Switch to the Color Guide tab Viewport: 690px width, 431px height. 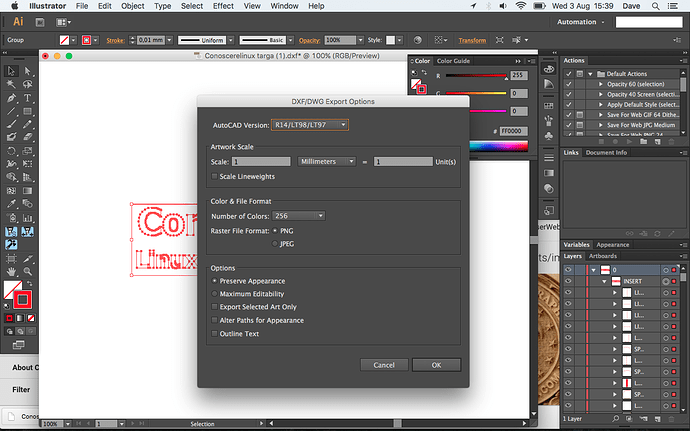pyautogui.click(x=453, y=61)
